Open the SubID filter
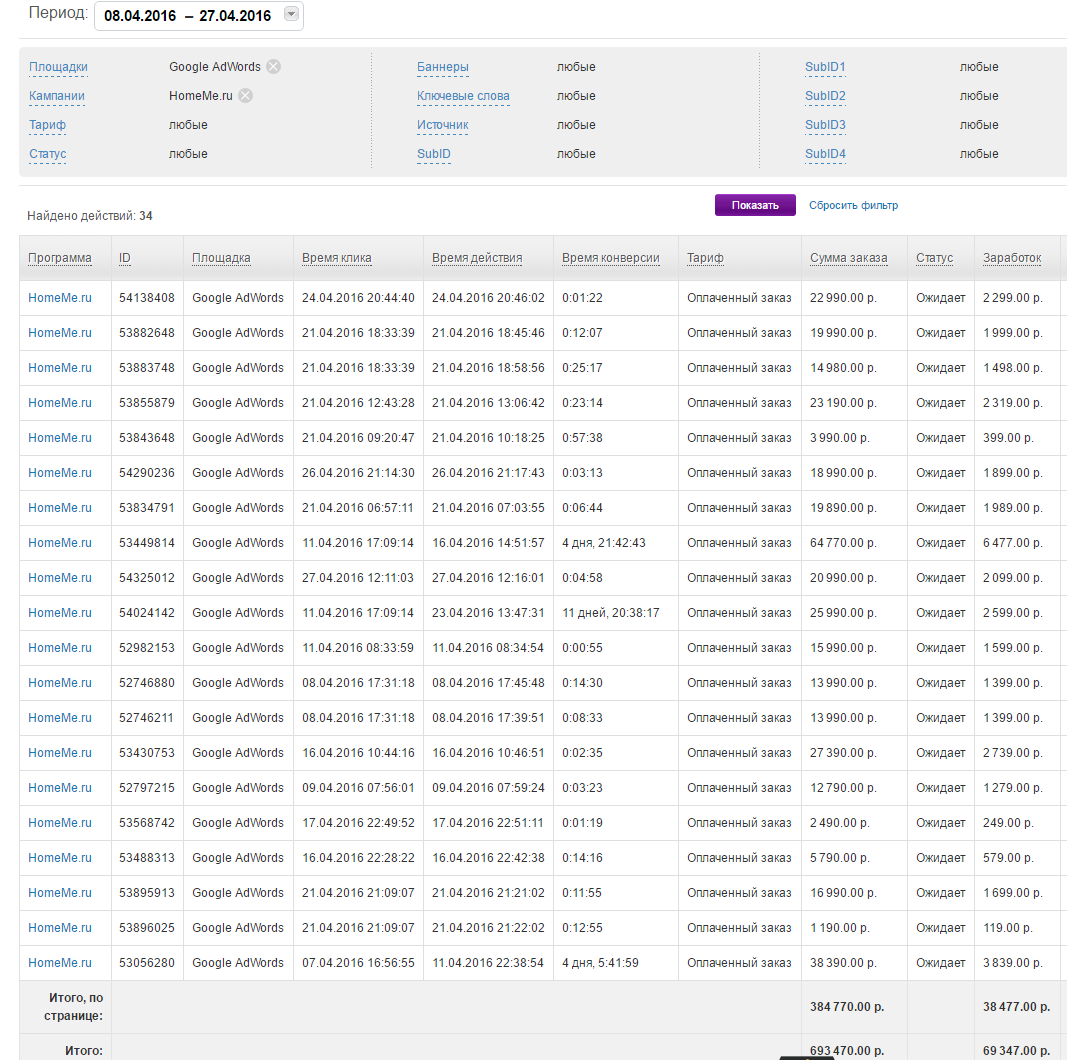The height and width of the screenshot is (1060, 1067). (433, 154)
